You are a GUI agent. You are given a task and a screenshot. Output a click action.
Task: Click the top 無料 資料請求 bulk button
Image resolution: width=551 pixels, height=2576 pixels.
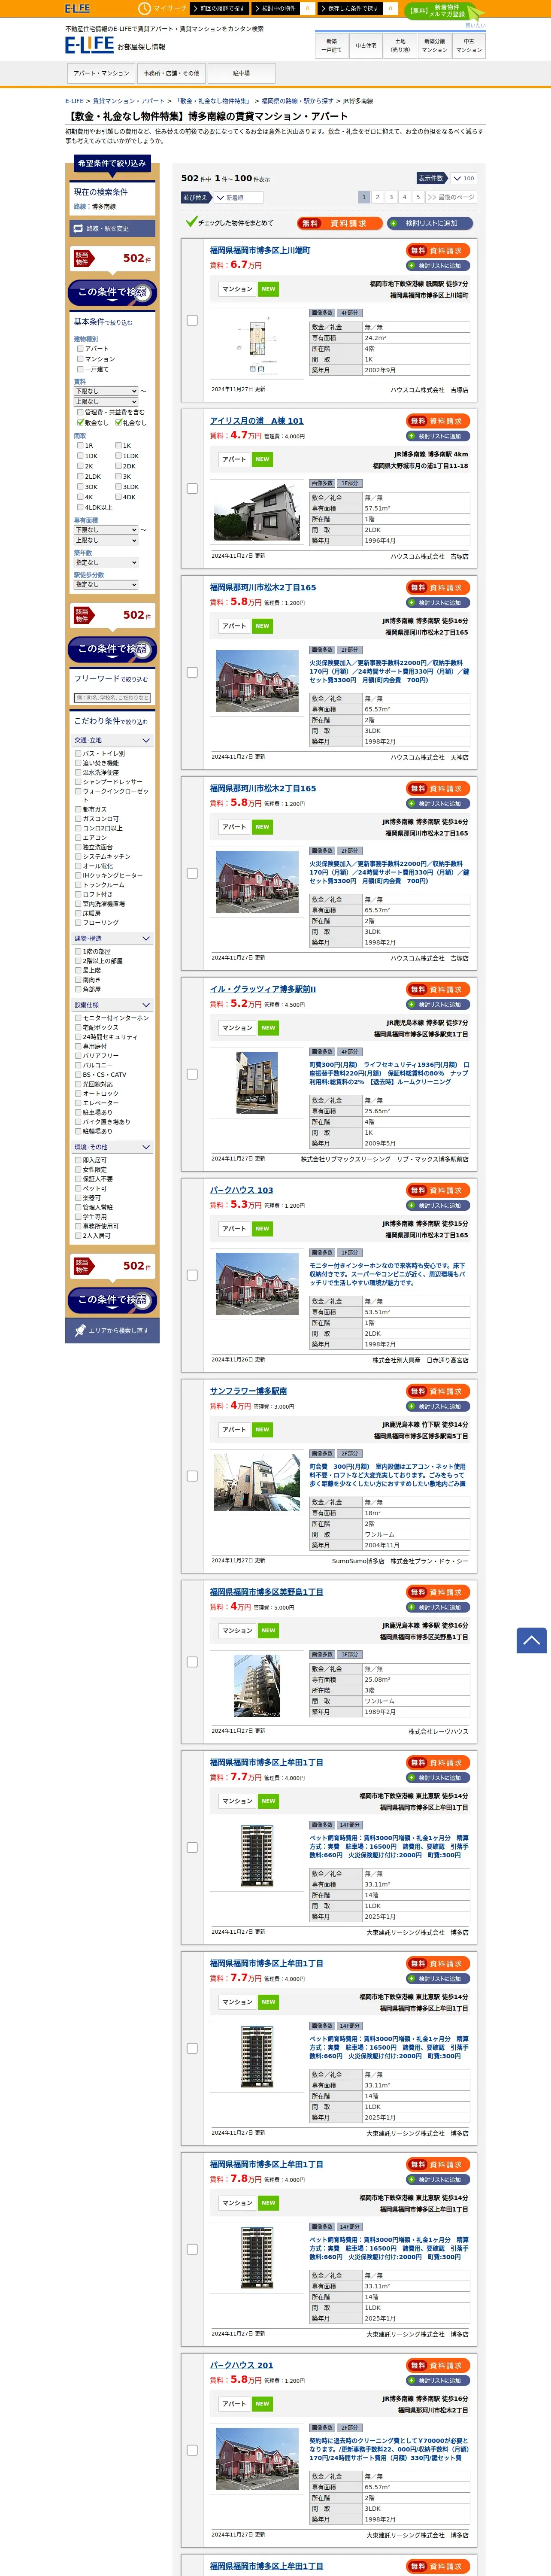point(339,223)
